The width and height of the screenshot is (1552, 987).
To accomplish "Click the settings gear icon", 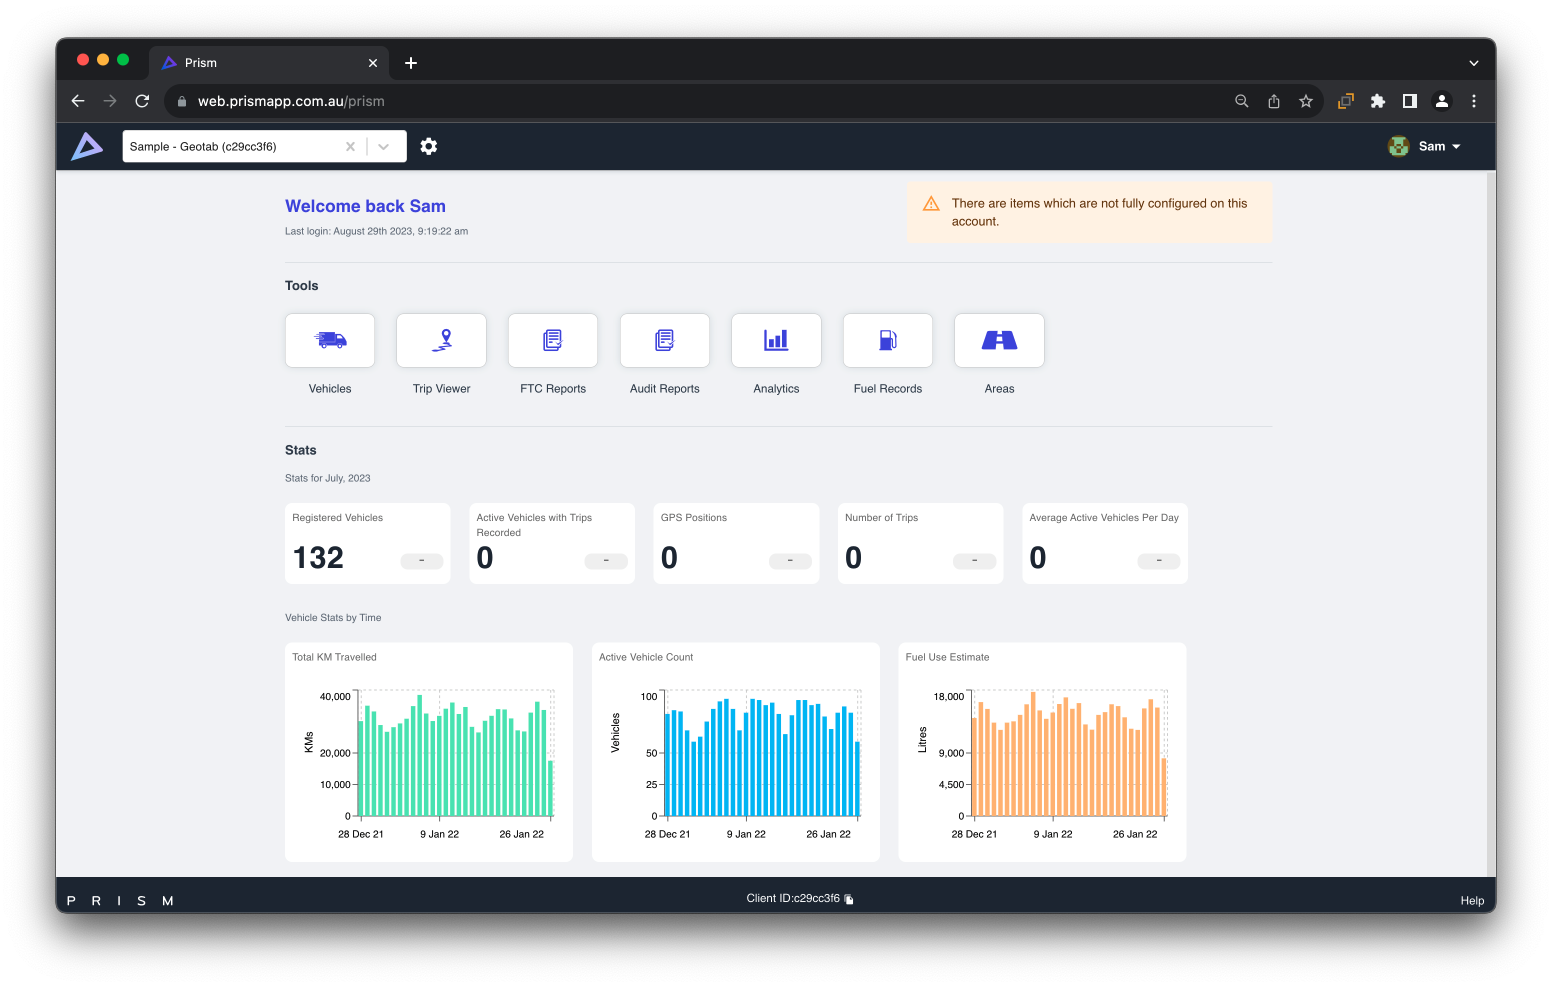I will [429, 147].
